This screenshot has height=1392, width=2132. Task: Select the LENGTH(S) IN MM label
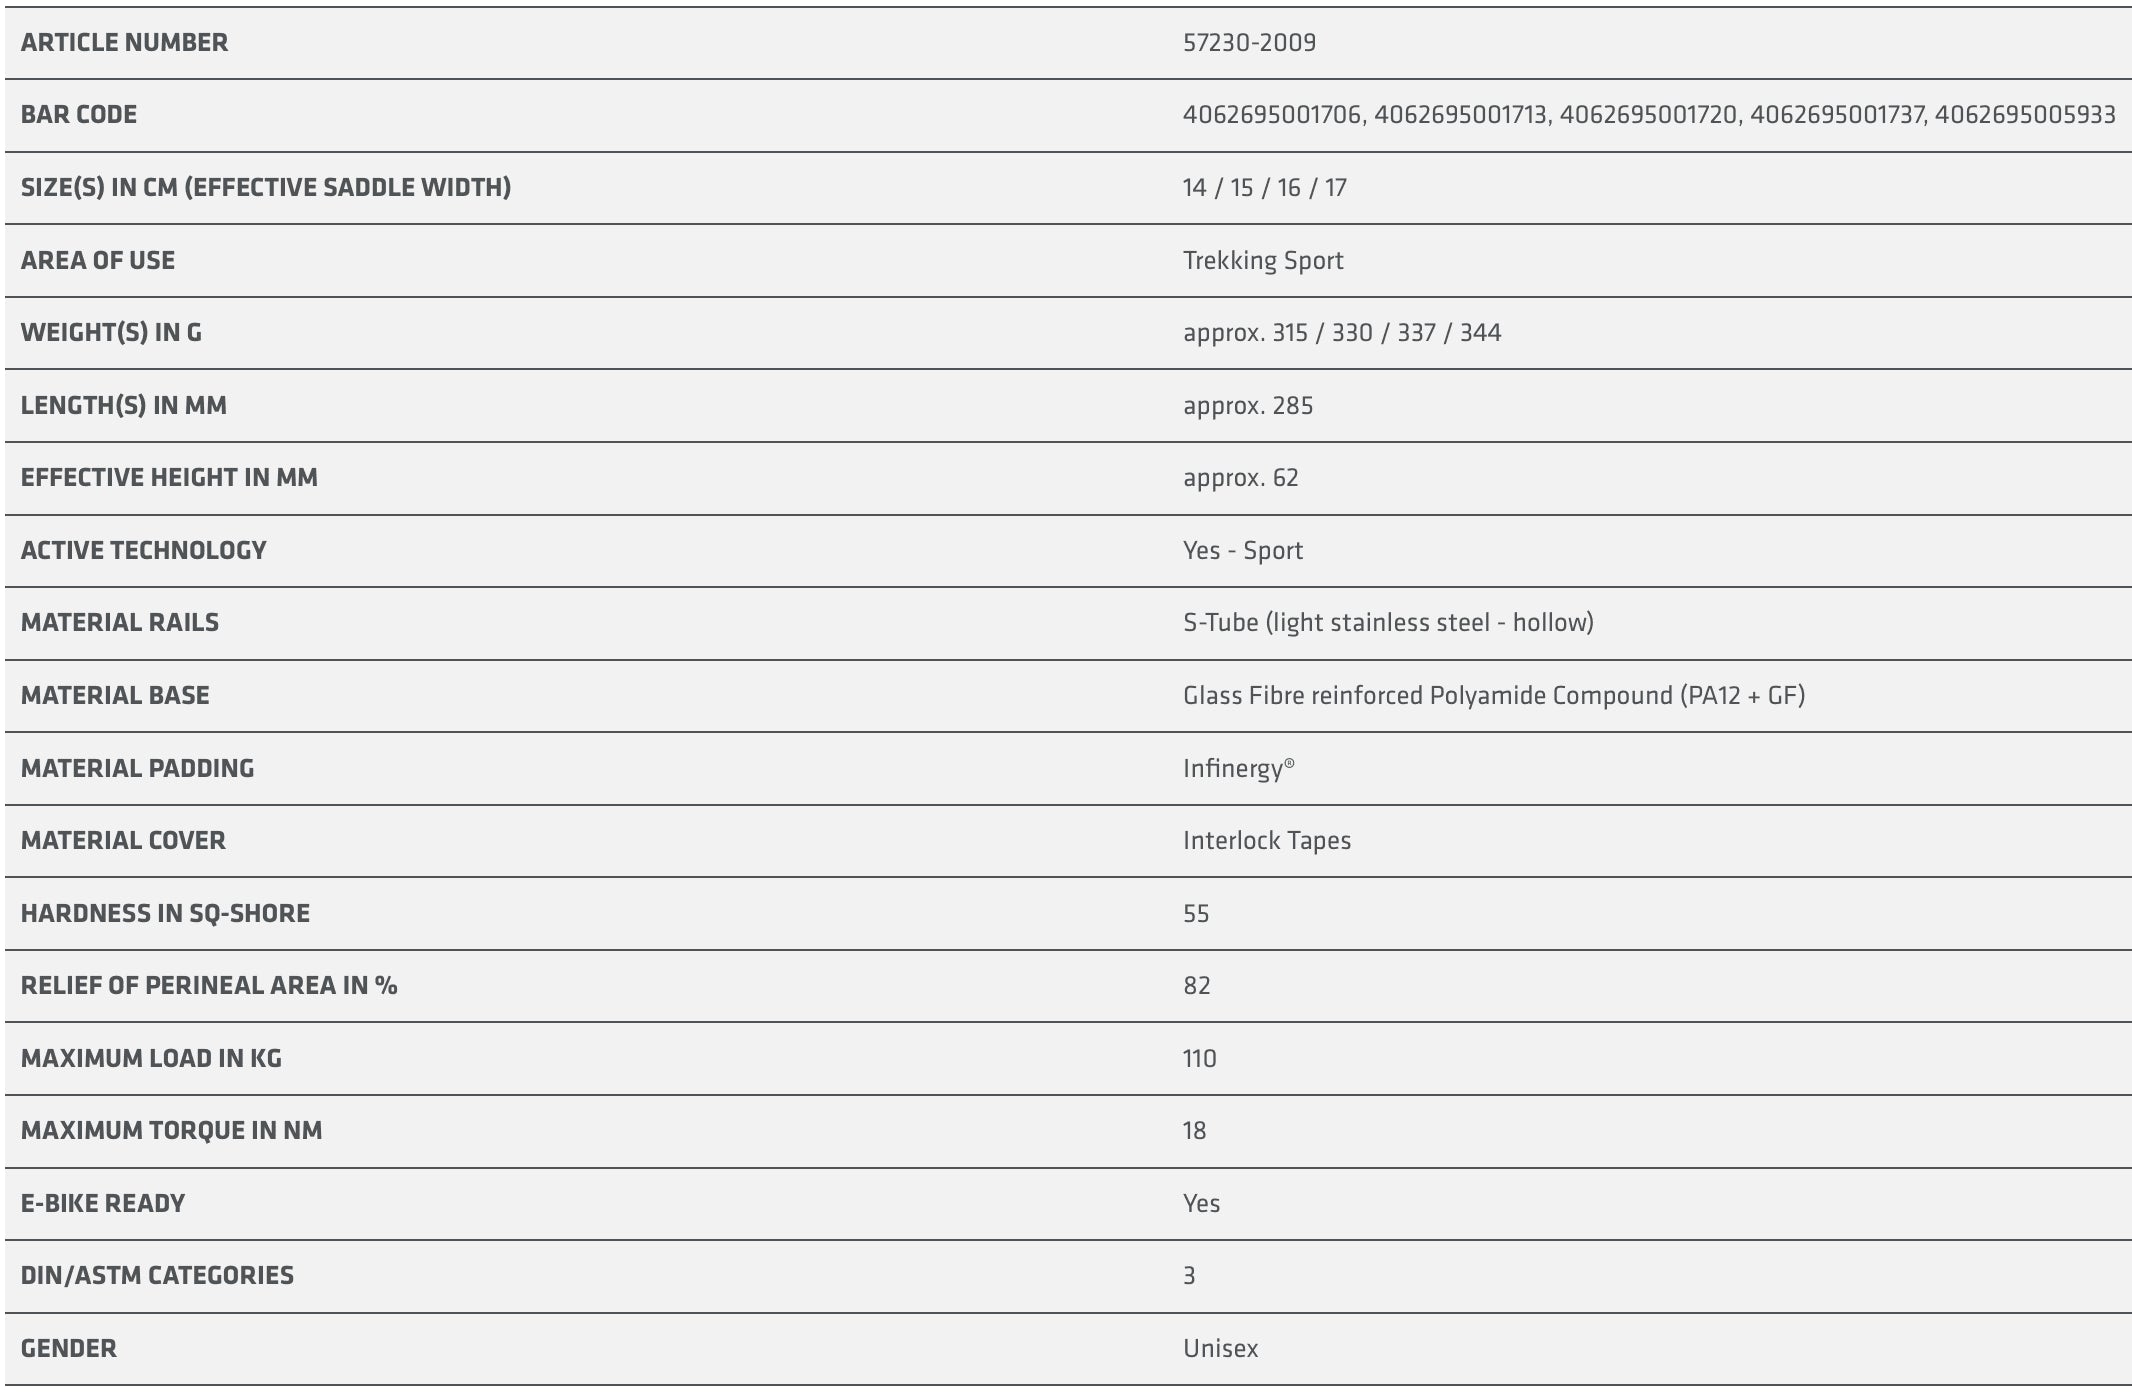coord(124,406)
